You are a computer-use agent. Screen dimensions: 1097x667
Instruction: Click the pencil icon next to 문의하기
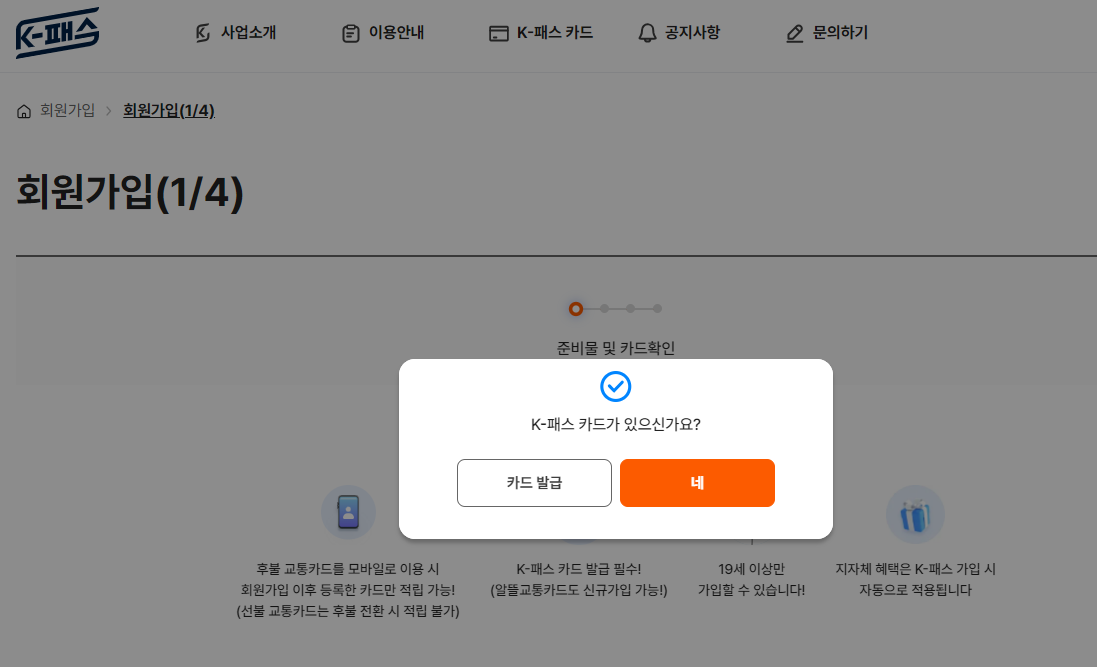coord(794,32)
